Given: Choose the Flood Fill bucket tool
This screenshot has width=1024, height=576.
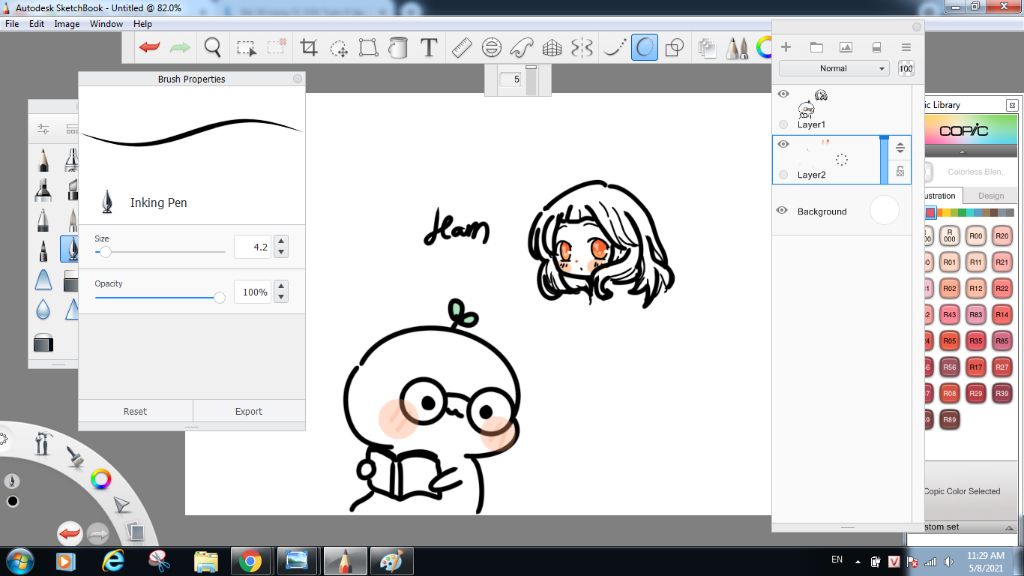Looking at the screenshot, I should point(398,47).
